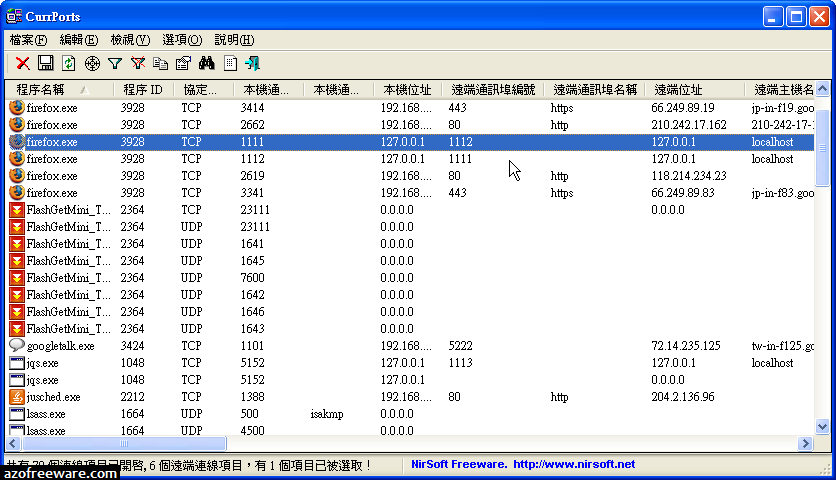Click firefox icon in port 2662 row
Screen dimensions: 836x480
click(x=17, y=125)
